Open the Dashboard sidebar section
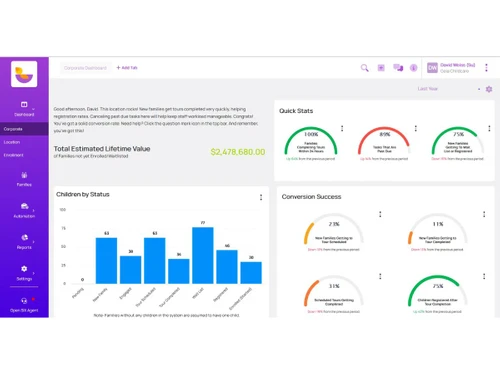500x375 pixels. pos(24,109)
